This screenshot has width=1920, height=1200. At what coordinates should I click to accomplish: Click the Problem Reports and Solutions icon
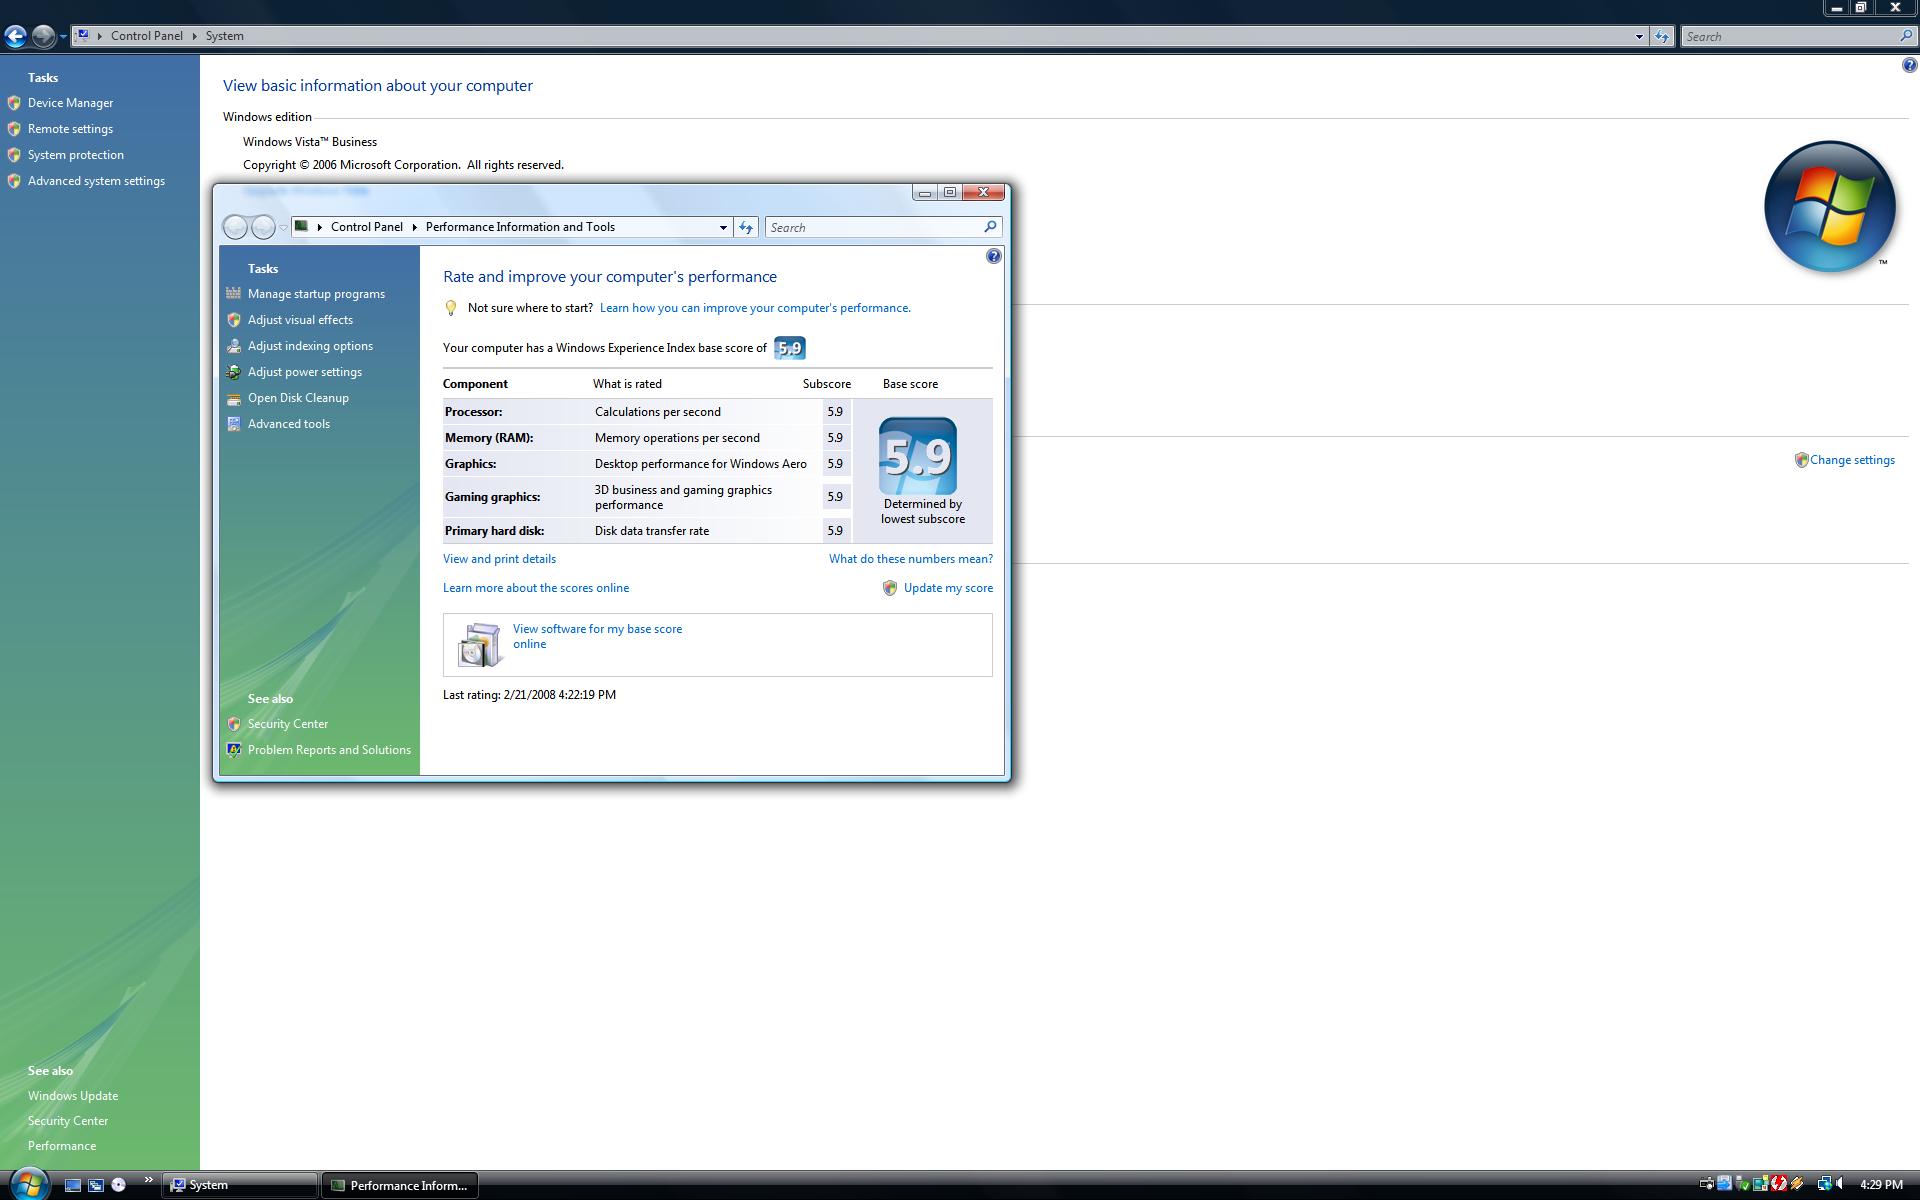(234, 750)
